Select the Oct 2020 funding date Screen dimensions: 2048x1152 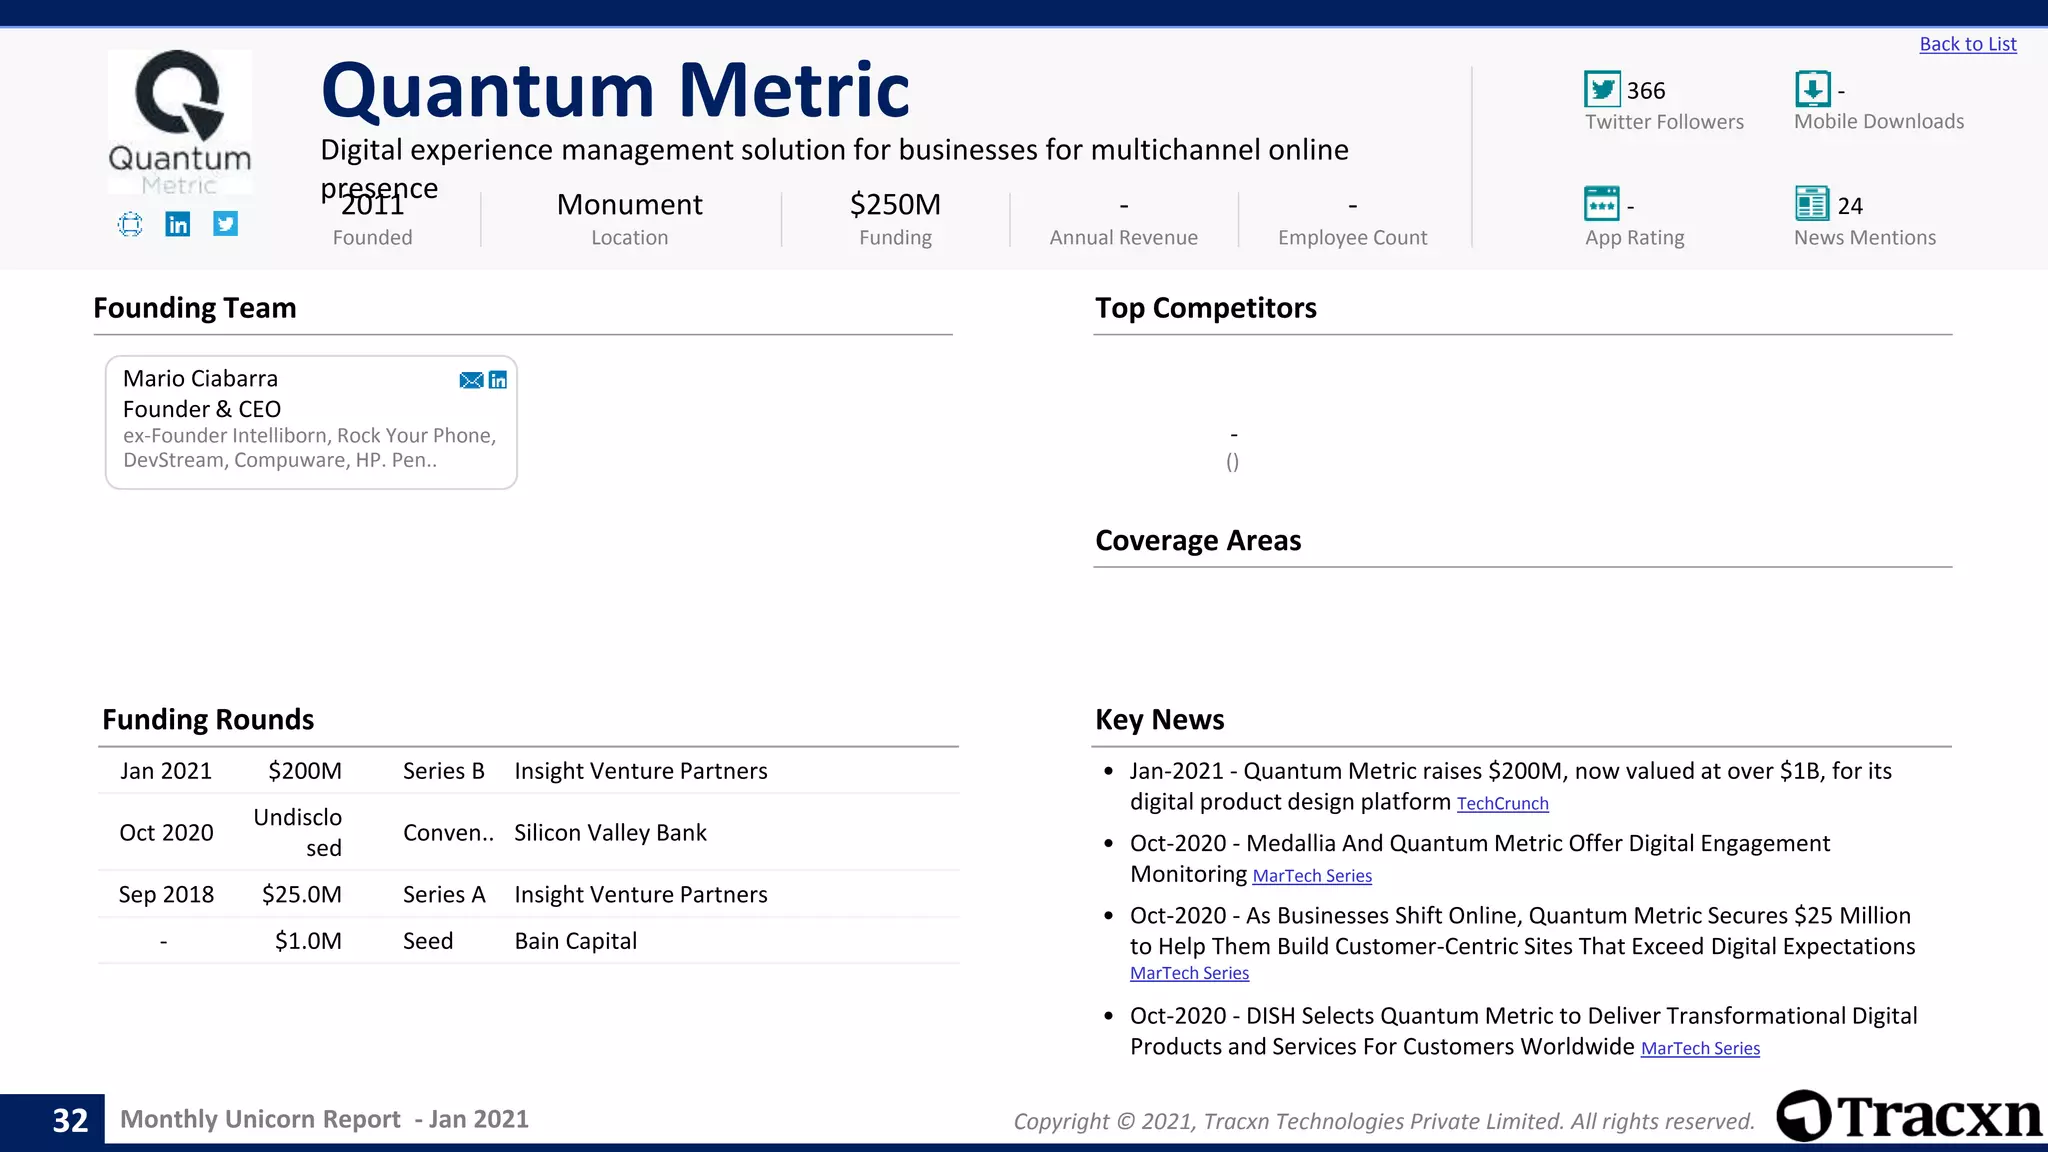[166, 833]
